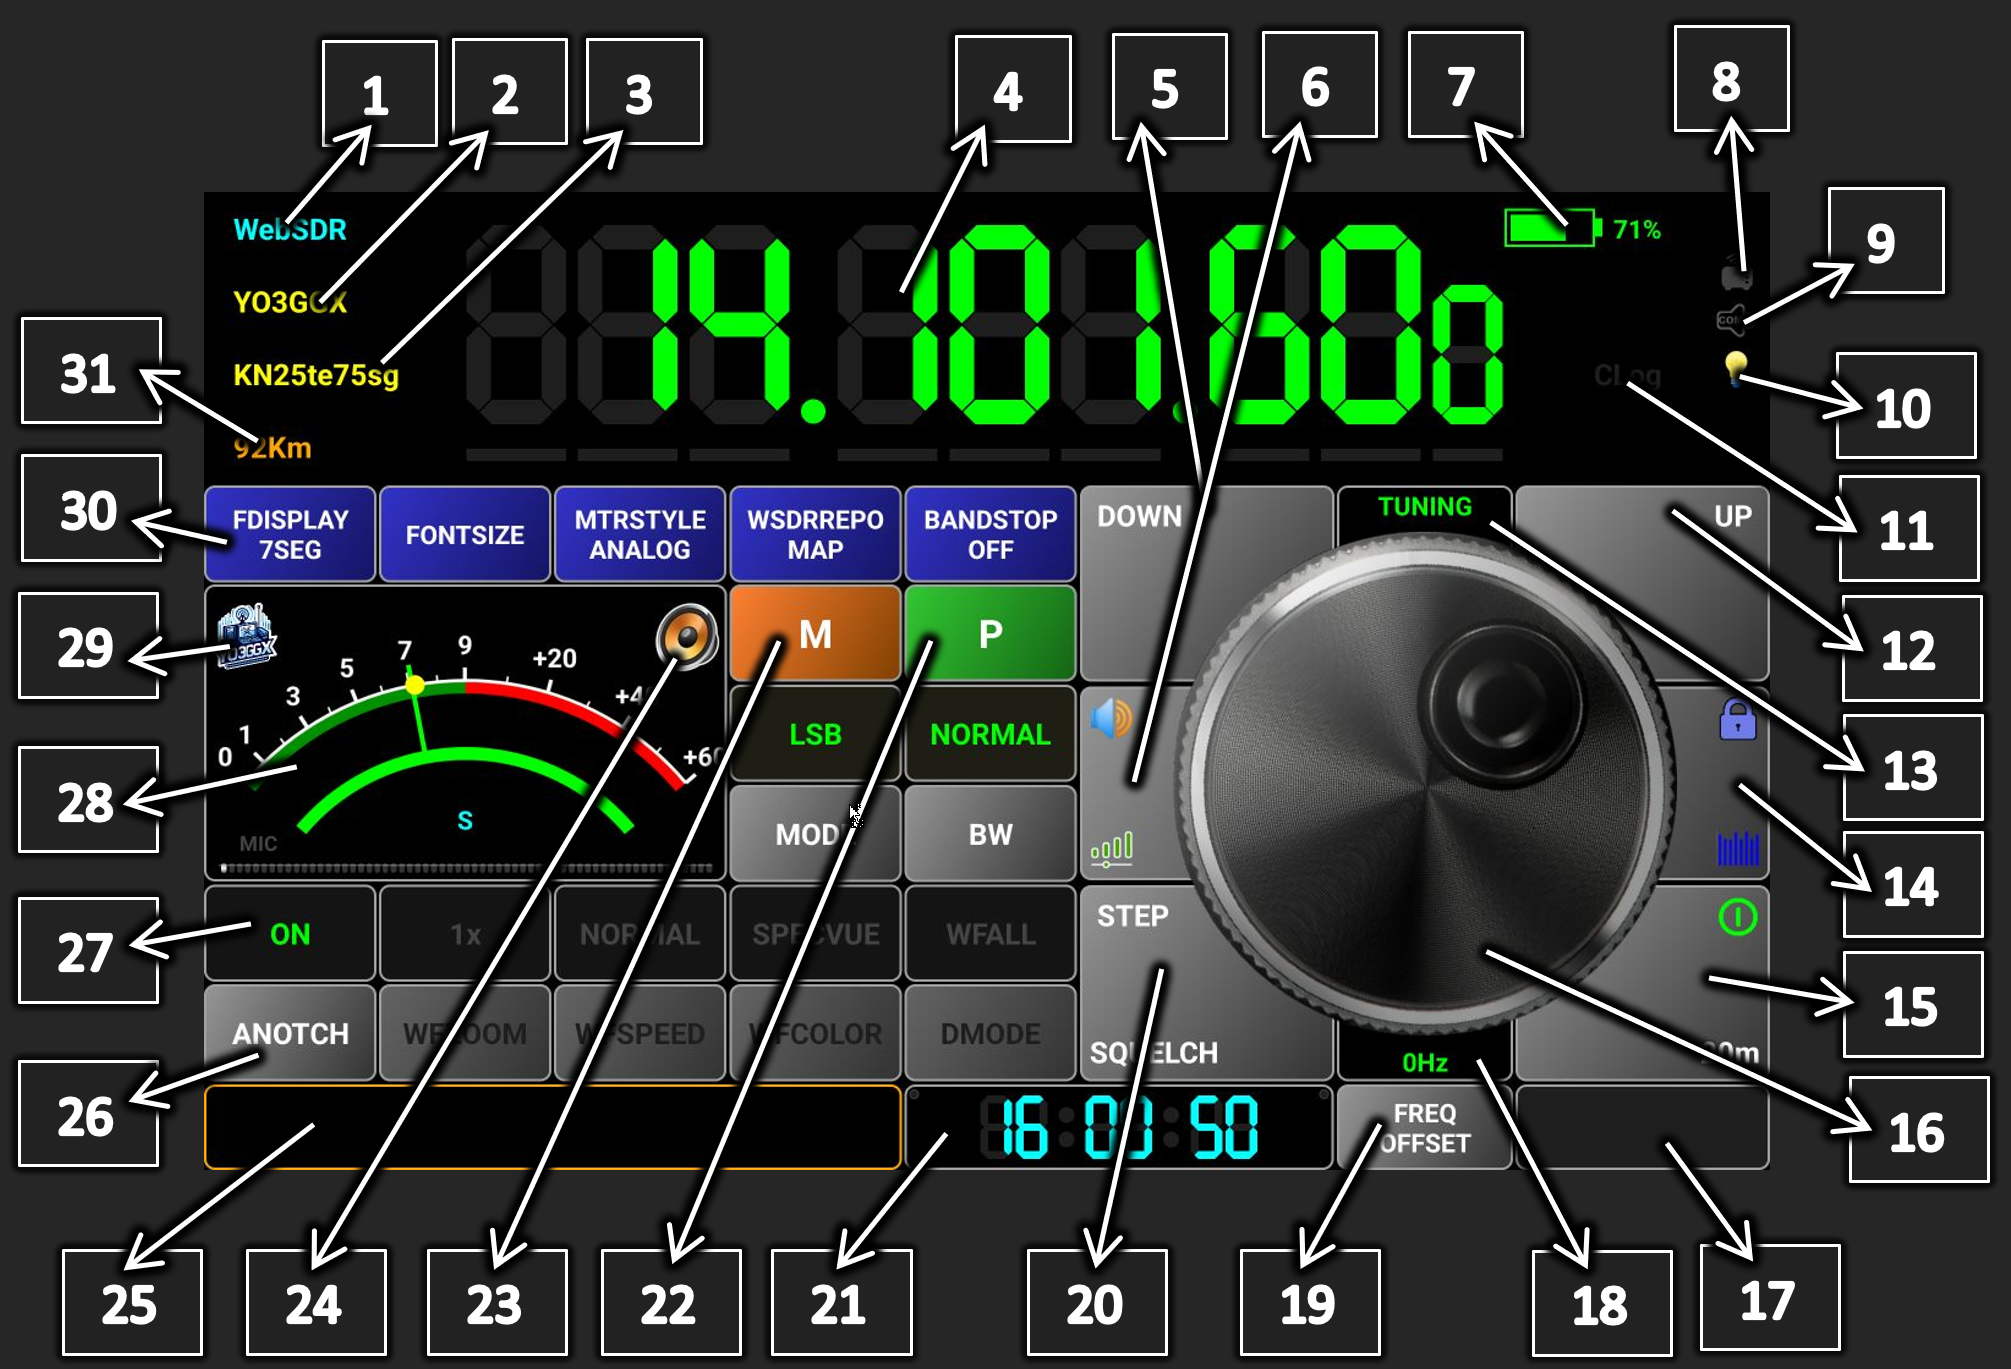Click the green signal bars icon
The height and width of the screenshot is (1369, 2011).
pyautogui.click(x=1111, y=849)
